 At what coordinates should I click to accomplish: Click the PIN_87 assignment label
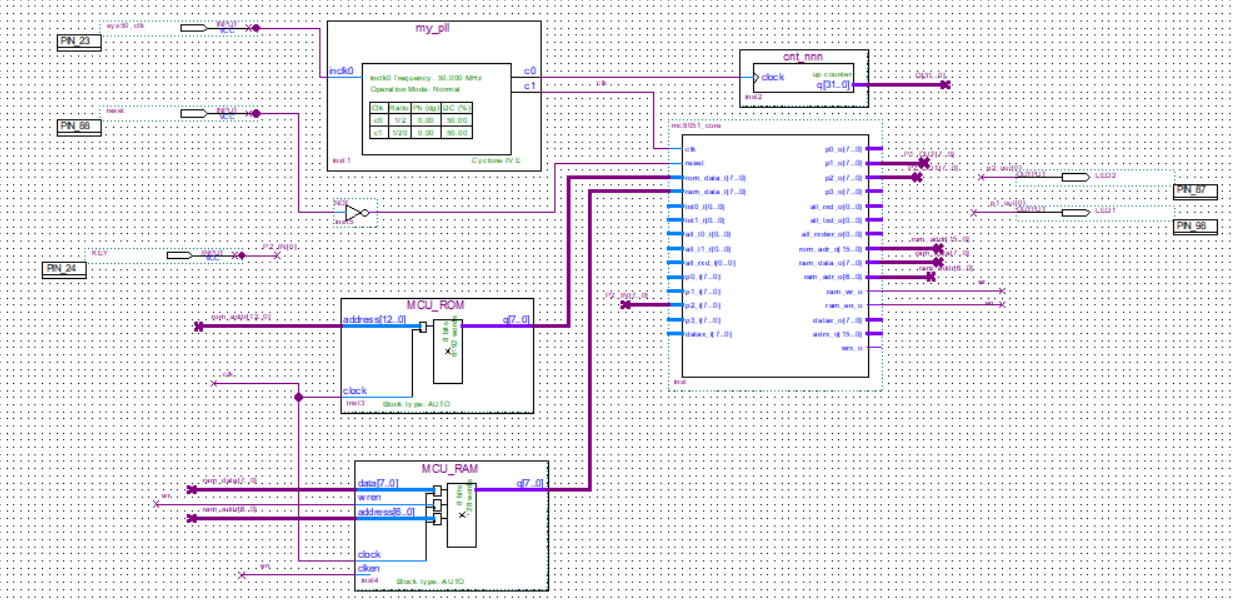coord(1197,190)
